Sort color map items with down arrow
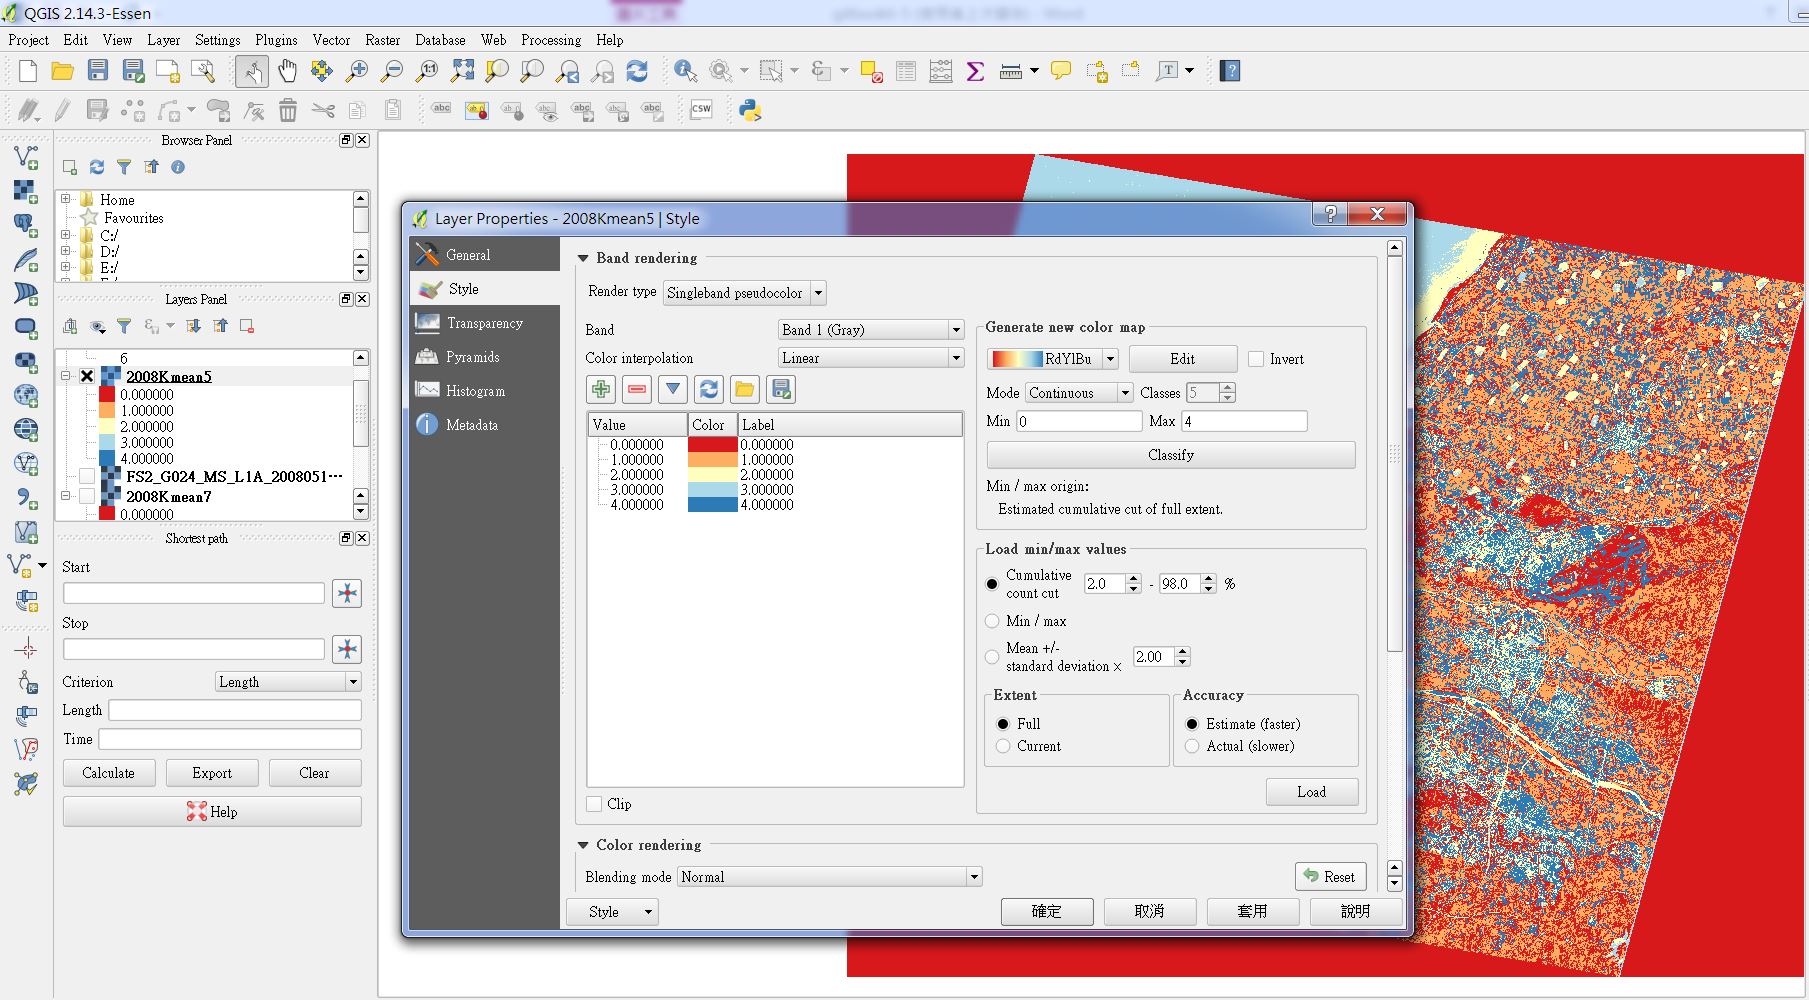 click(x=673, y=389)
